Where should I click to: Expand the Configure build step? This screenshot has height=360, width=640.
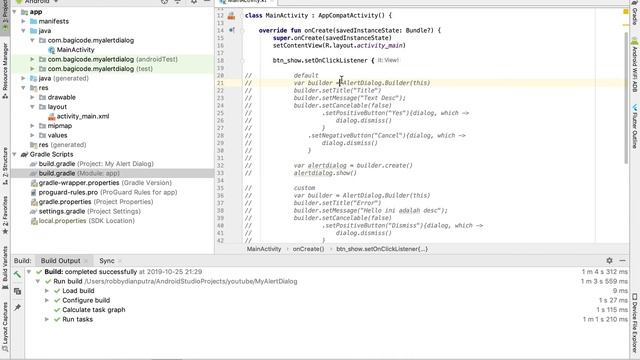(47, 300)
